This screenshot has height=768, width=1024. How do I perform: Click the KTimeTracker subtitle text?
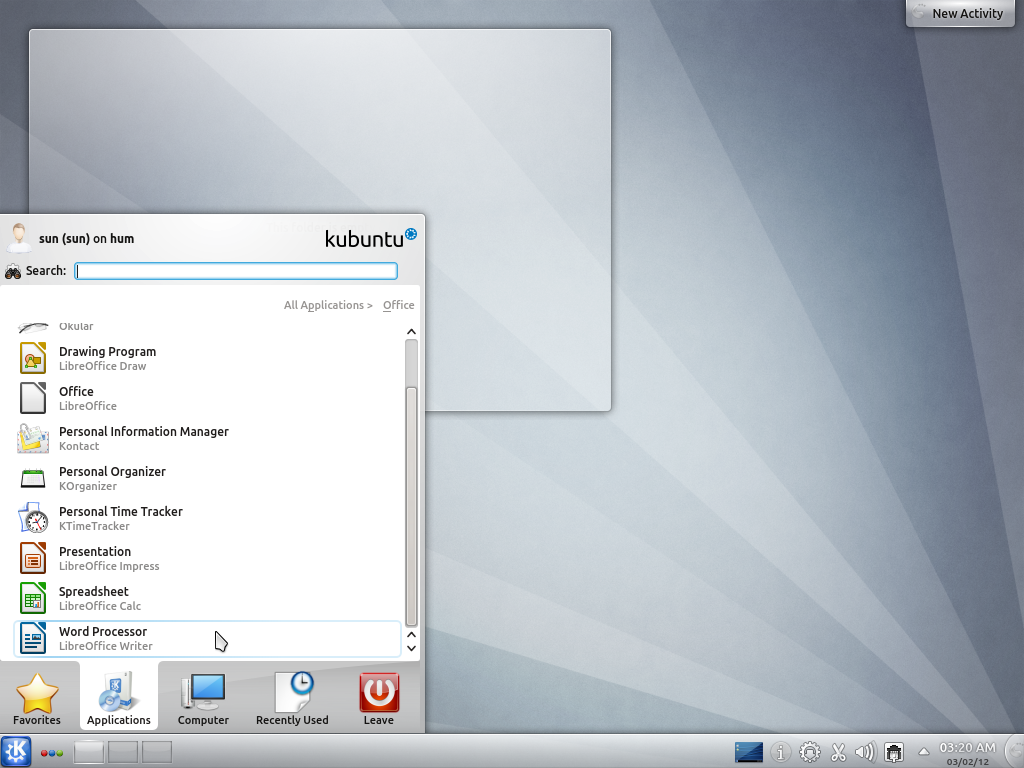pyautogui.click(x=94, y=526)
